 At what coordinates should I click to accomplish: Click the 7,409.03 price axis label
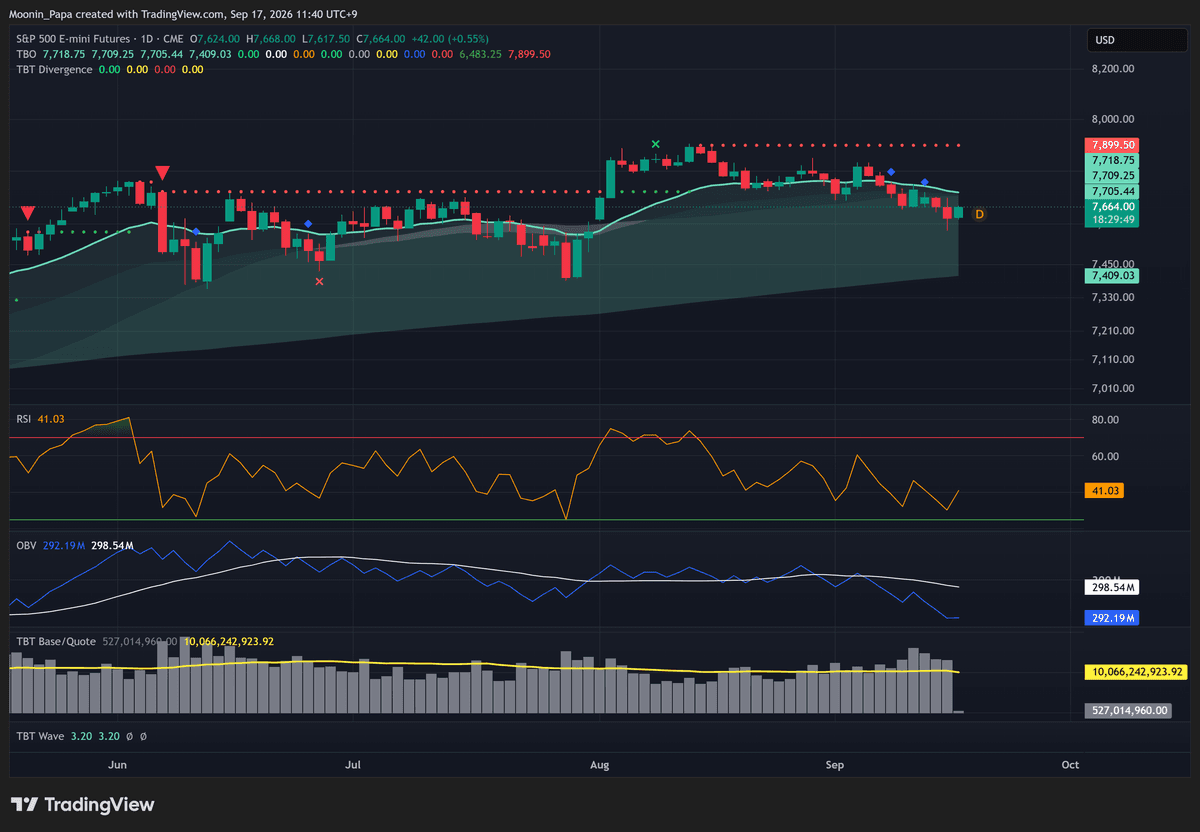pos(1112,275)
